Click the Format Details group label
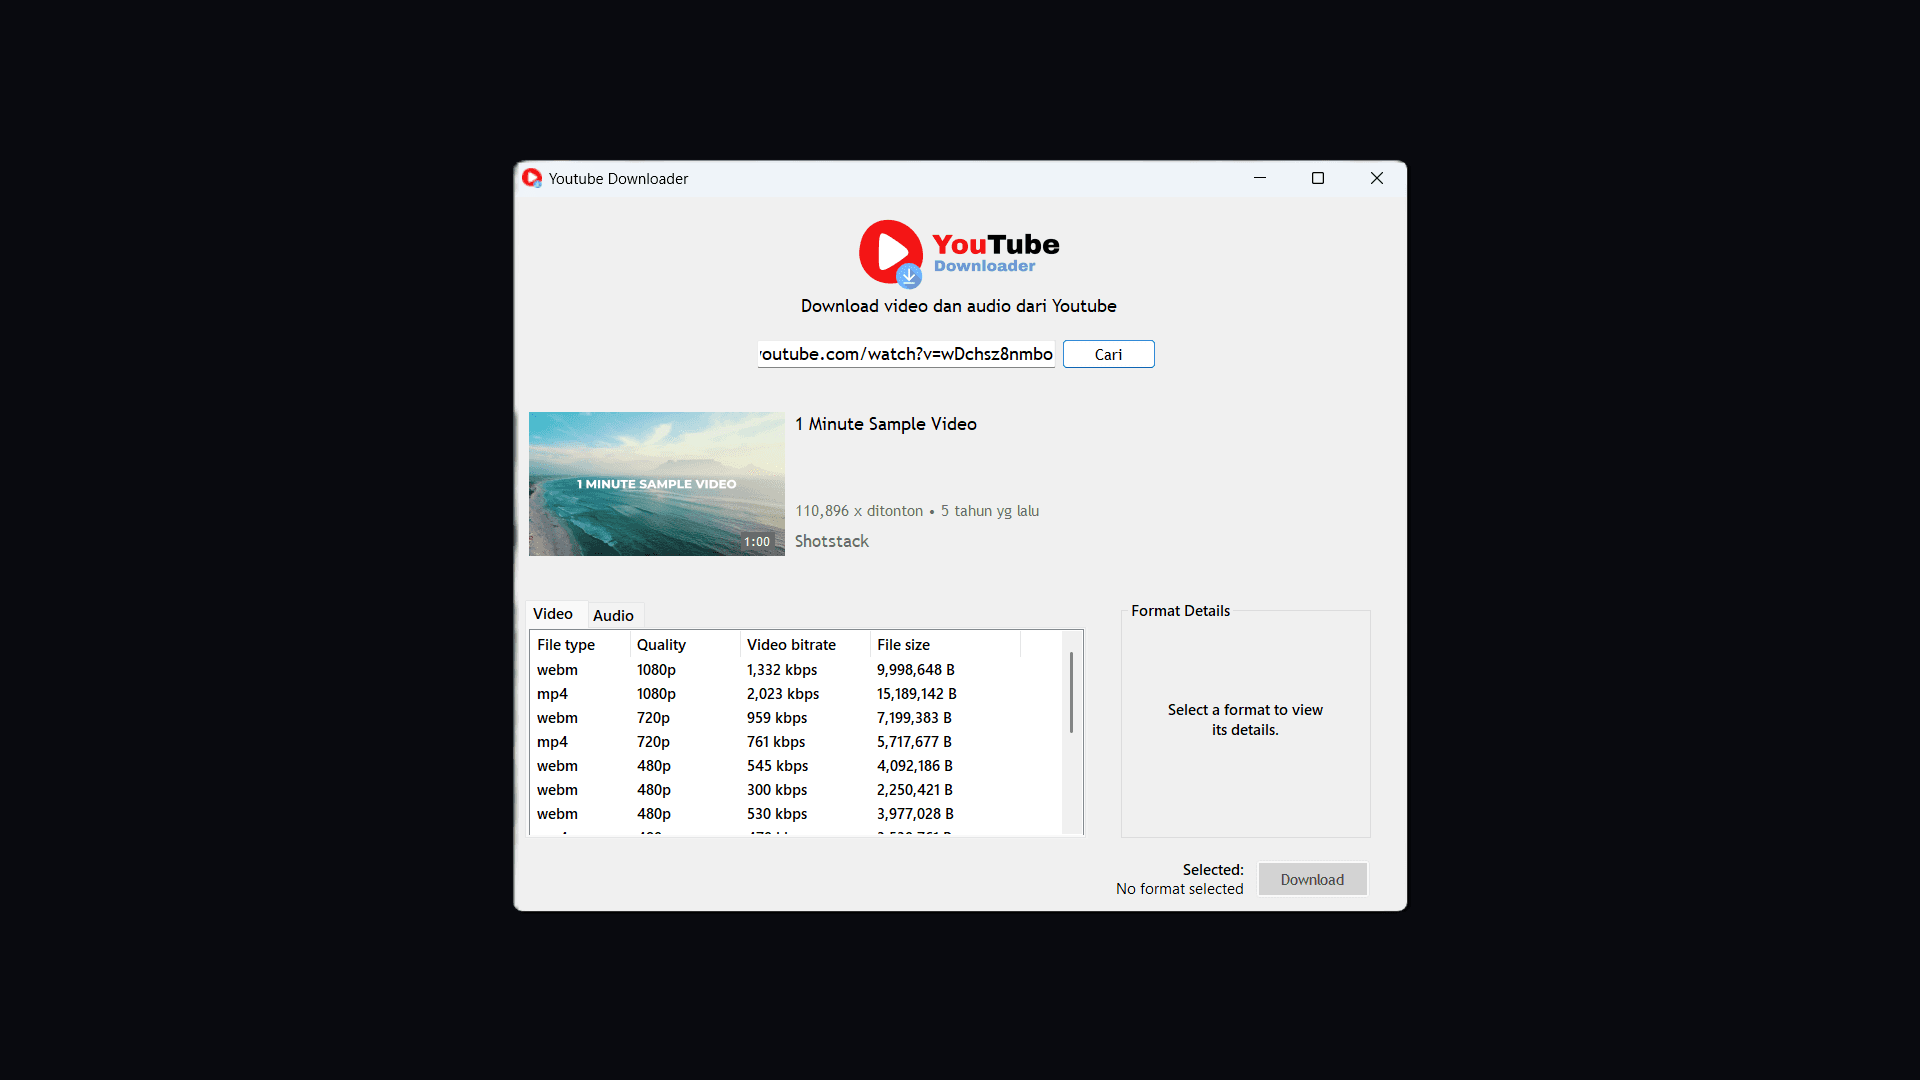 (1180, 611)
